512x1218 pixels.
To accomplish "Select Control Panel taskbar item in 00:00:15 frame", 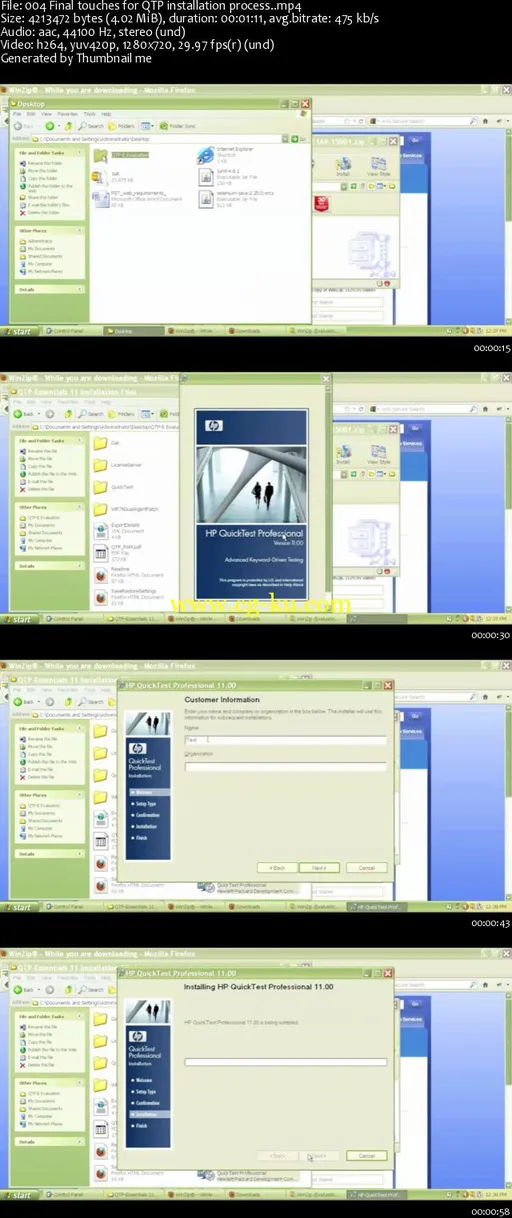I will click(70, 330).
